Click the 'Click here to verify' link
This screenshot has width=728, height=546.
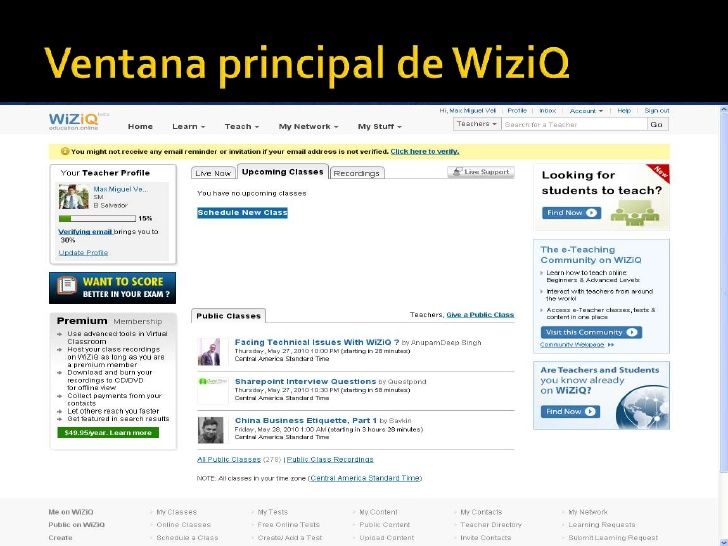click(x=424, y=151)
